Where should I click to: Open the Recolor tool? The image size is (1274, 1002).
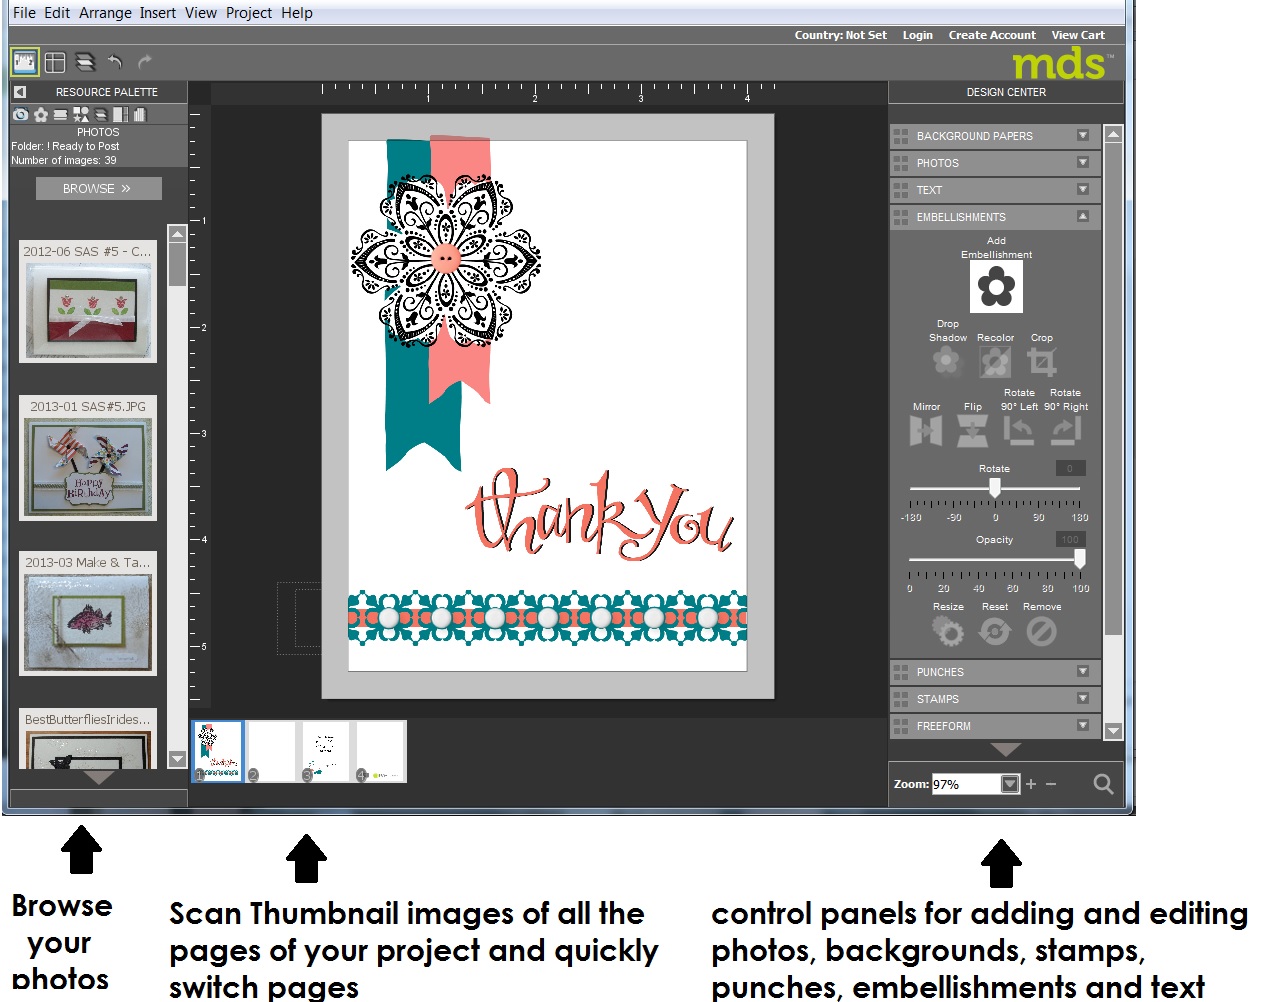click(995, 361)
